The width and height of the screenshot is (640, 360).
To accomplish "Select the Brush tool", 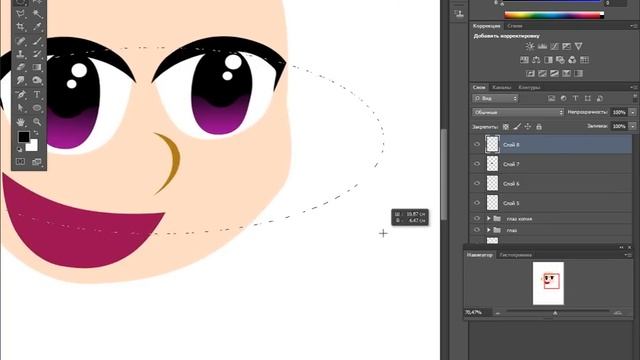I will click(37, 41).
